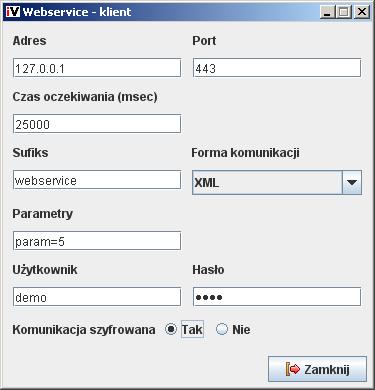This screenshot has width=375, height=390.
Task: Select the Nie radio button
Action: coord(222,329)
